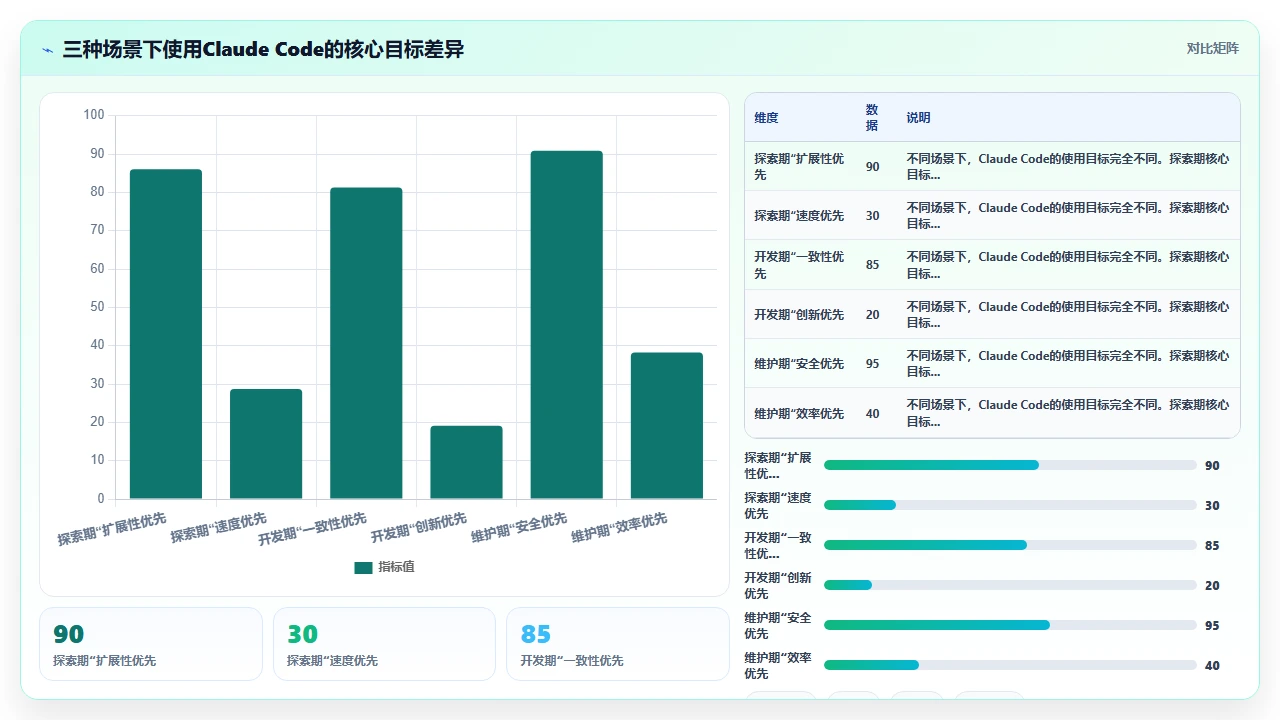Screen dimensions: 1280x720
Task: Click the lightning icon beside the title
Action: coord(48,49)
